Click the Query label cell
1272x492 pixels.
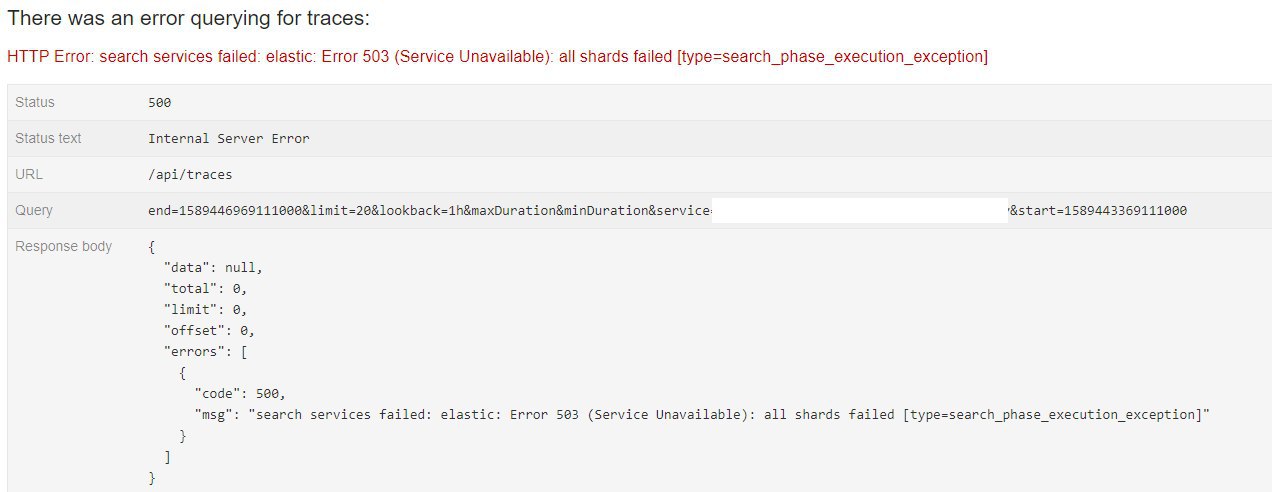[x=34, y=210]
